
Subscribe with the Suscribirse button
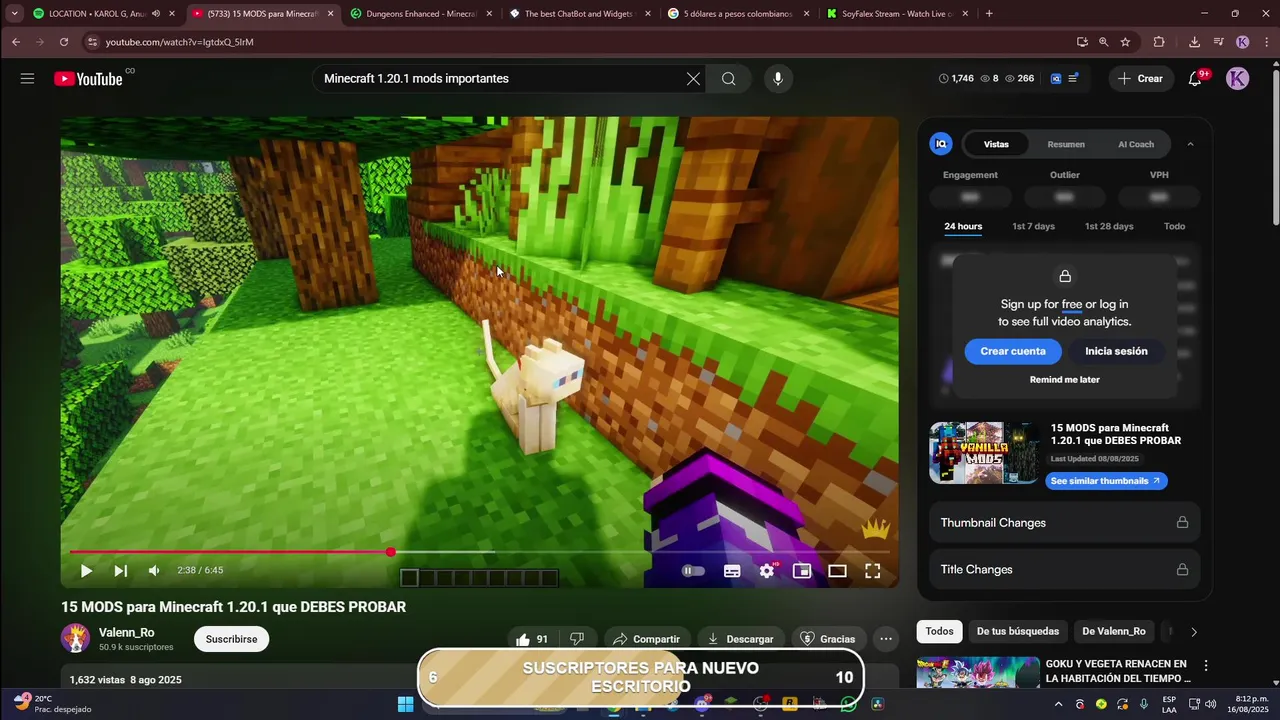(231, 639)
